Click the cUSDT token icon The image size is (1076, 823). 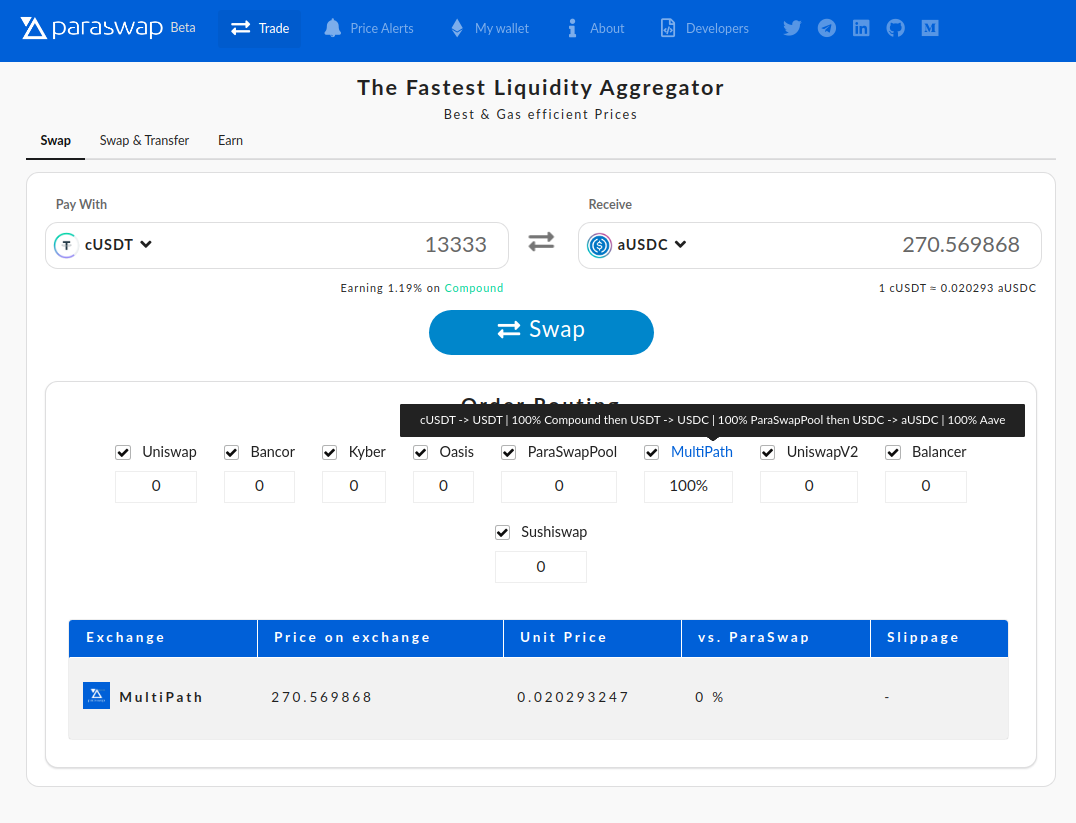pos(66,245)
